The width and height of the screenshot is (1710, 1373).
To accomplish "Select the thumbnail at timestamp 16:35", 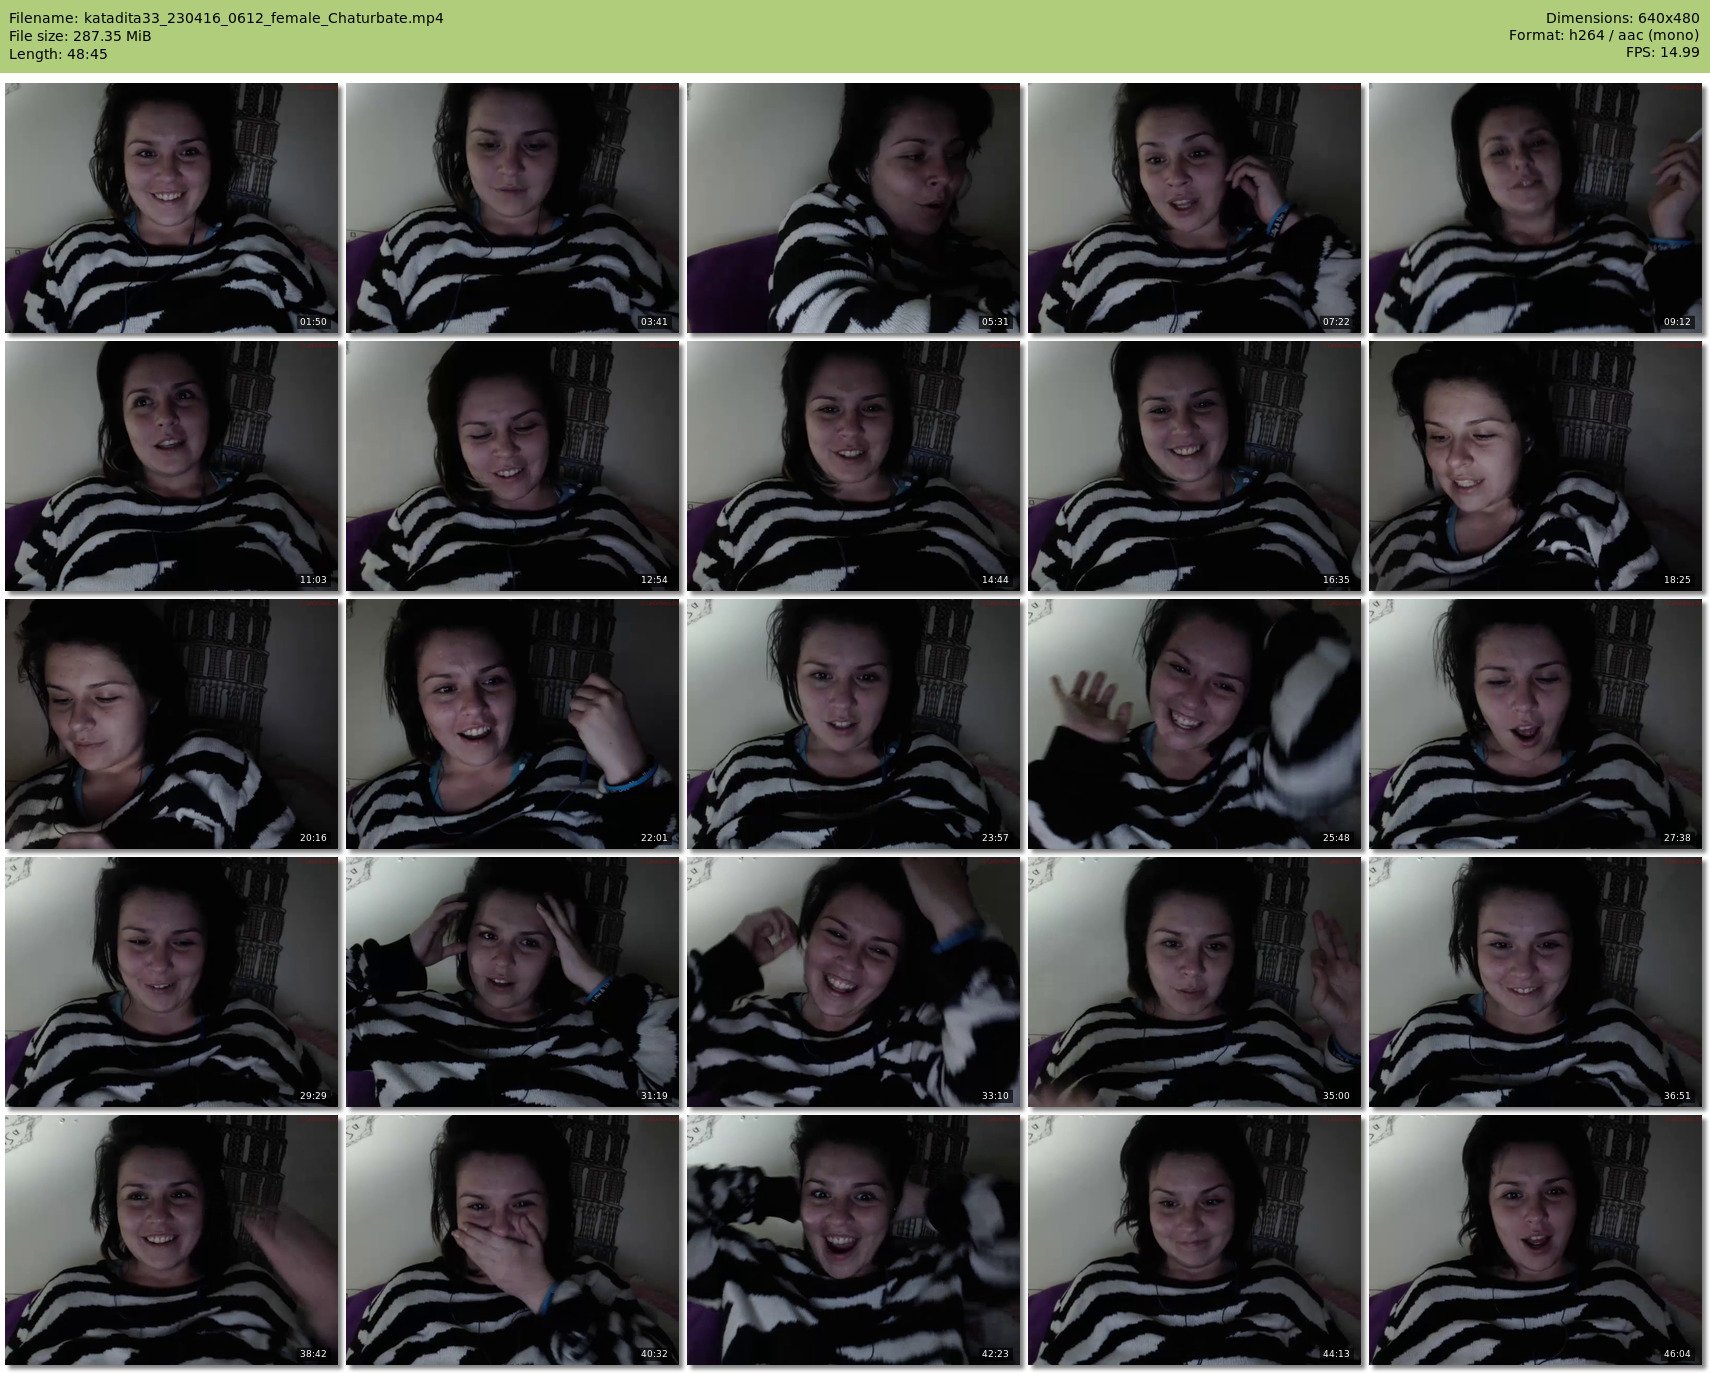I will coord(1194,466).
